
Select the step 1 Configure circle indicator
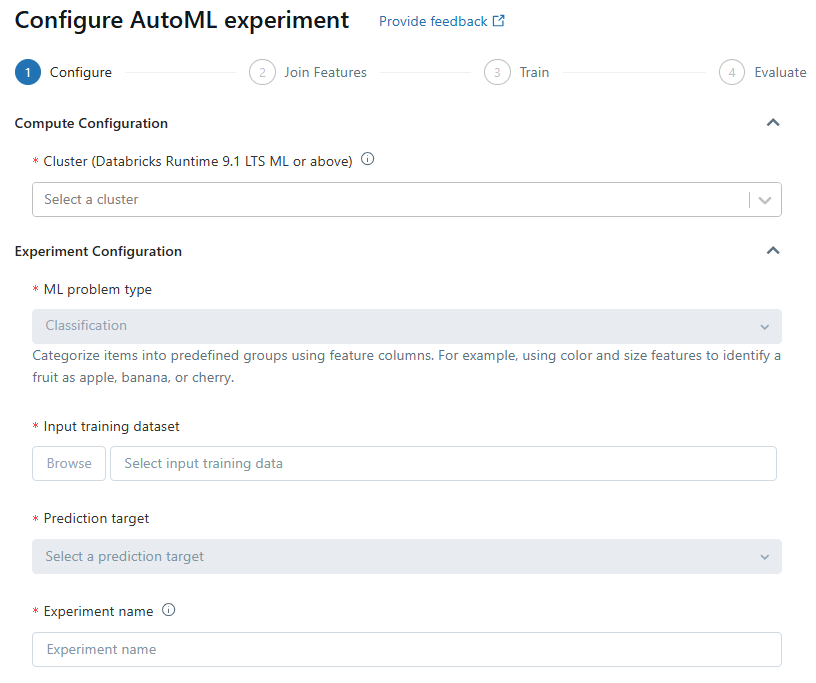tap(25, 72)
